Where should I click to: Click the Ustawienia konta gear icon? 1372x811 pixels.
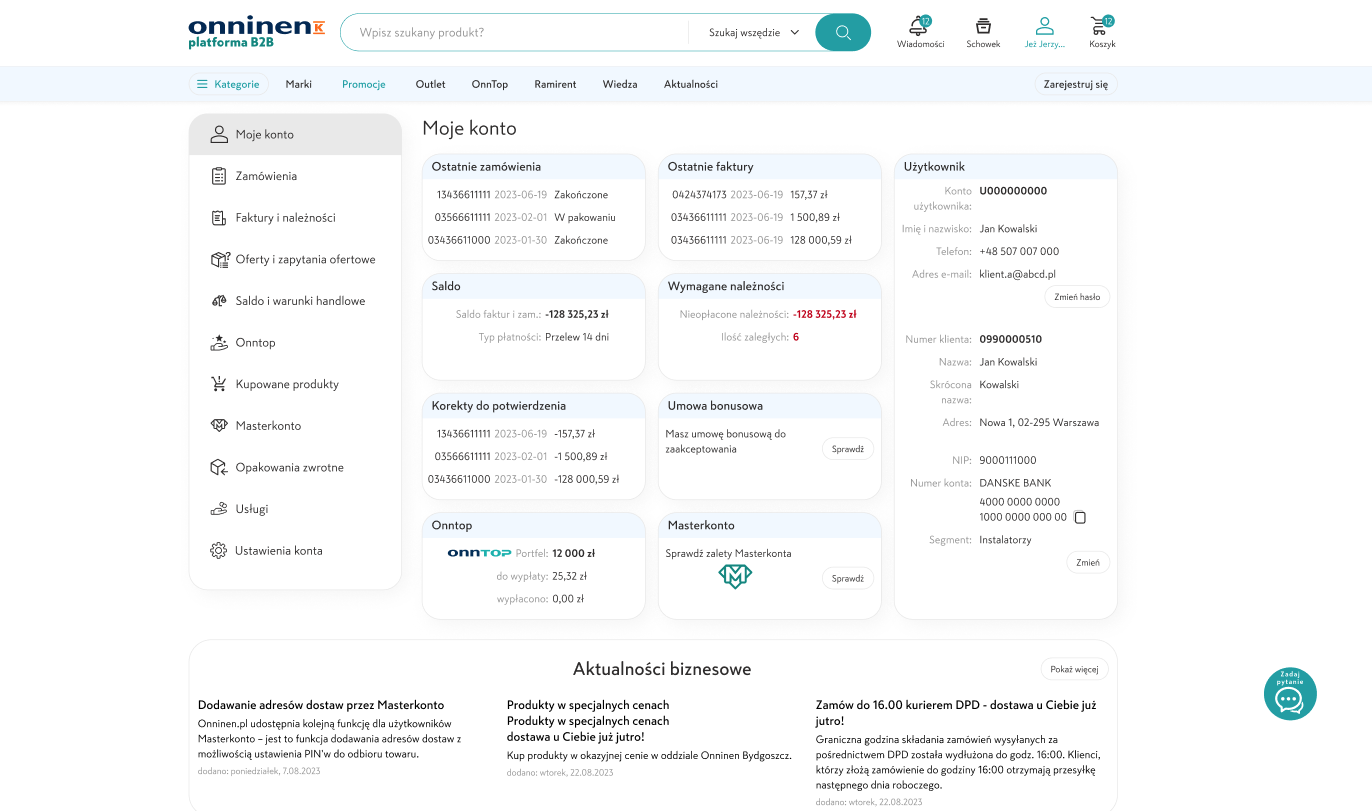(x=219, y=551)
